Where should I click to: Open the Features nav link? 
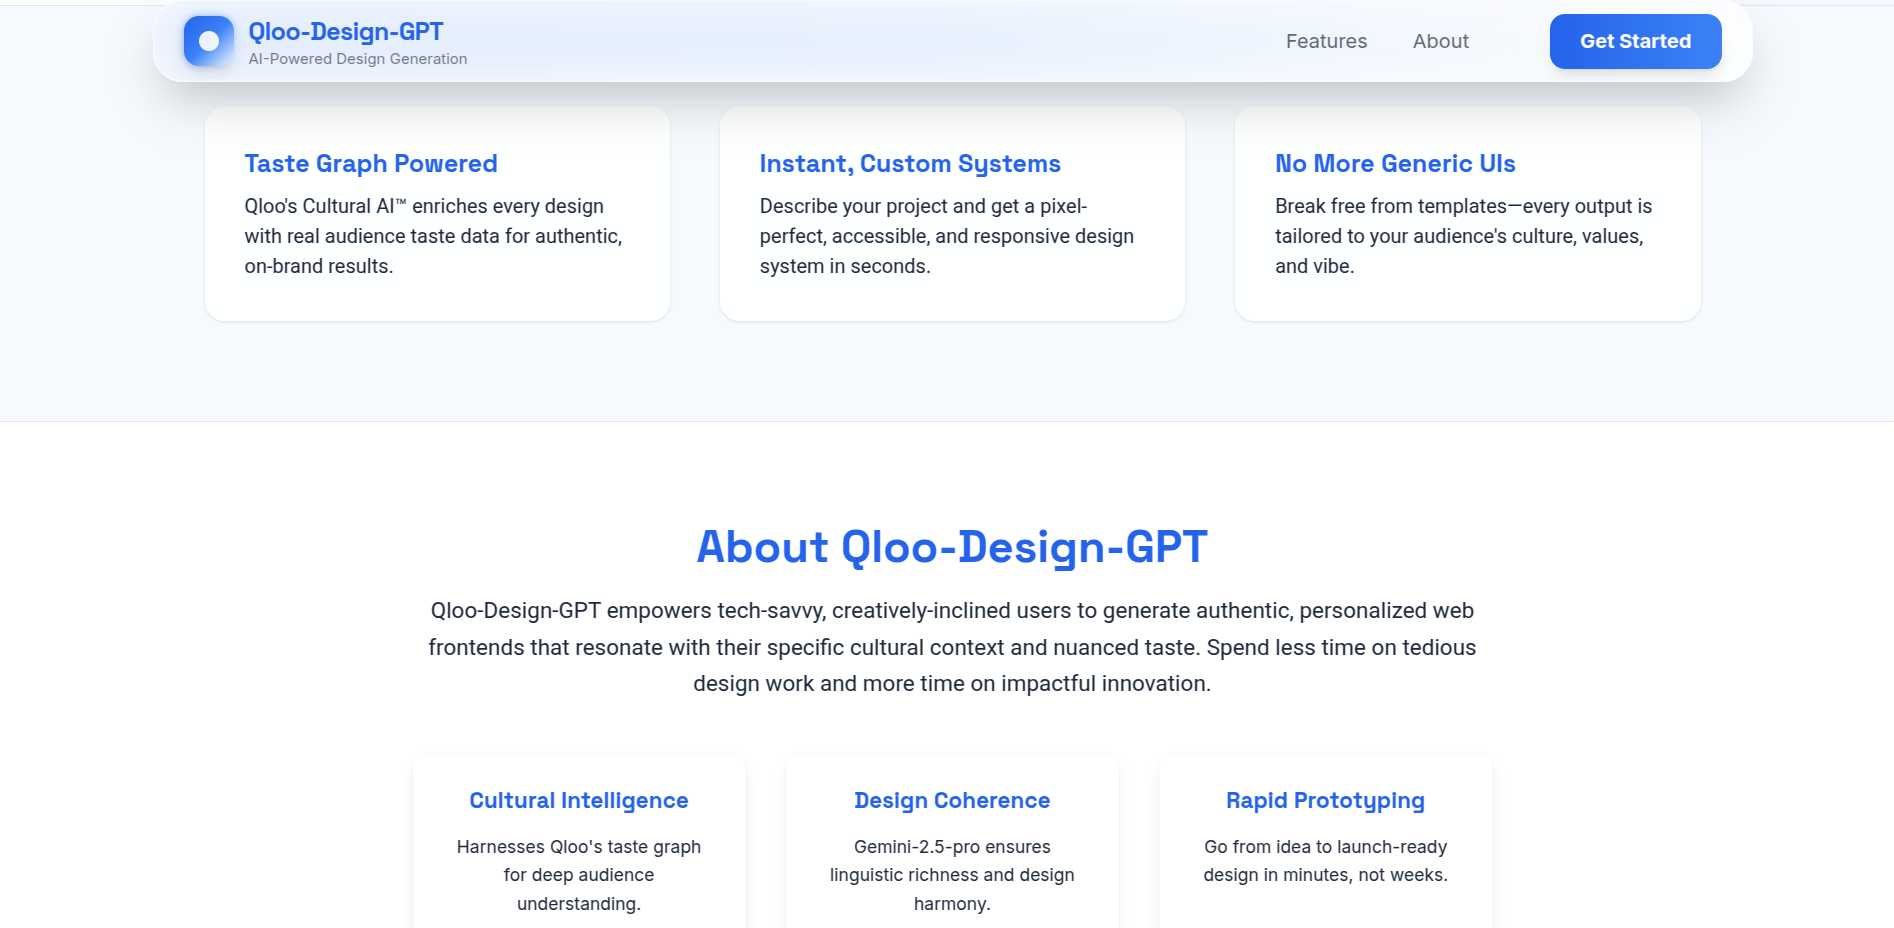[1326, 41]
